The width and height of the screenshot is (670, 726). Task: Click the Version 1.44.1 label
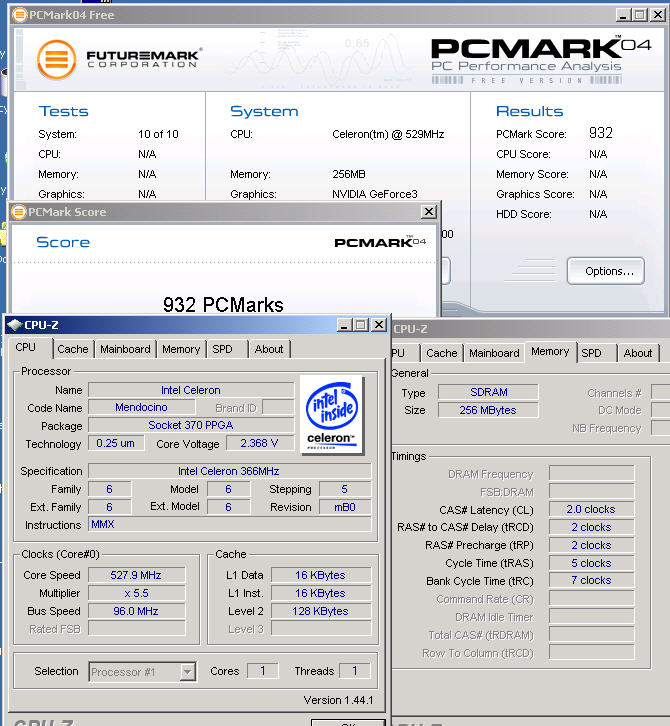coord(338,700)
